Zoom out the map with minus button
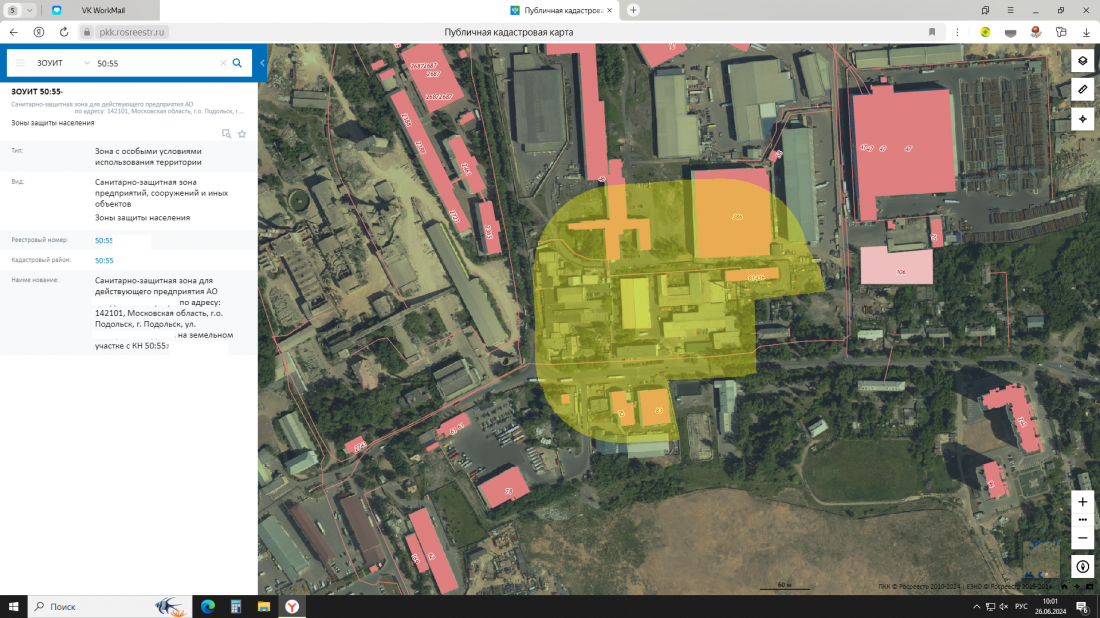Viewport: 1100px width, 618px height. (x=1082, y=538)
